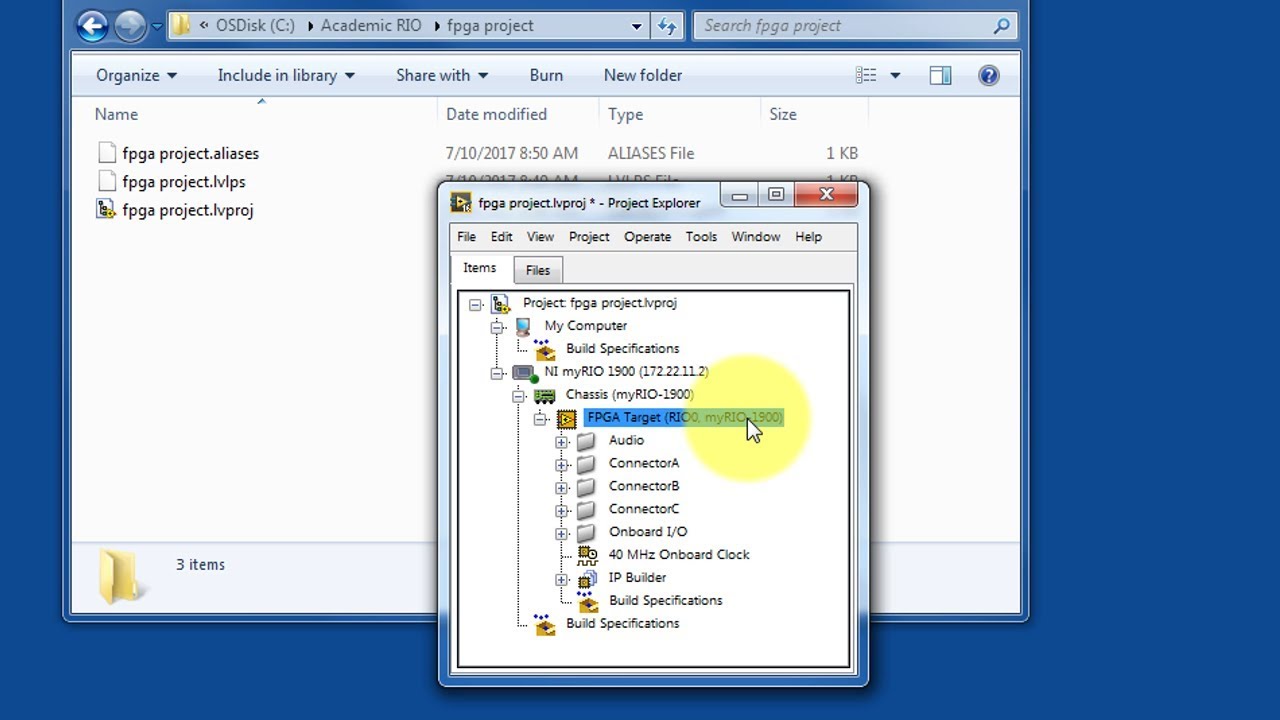Collapse the My Computer tree node

point(498,327)
